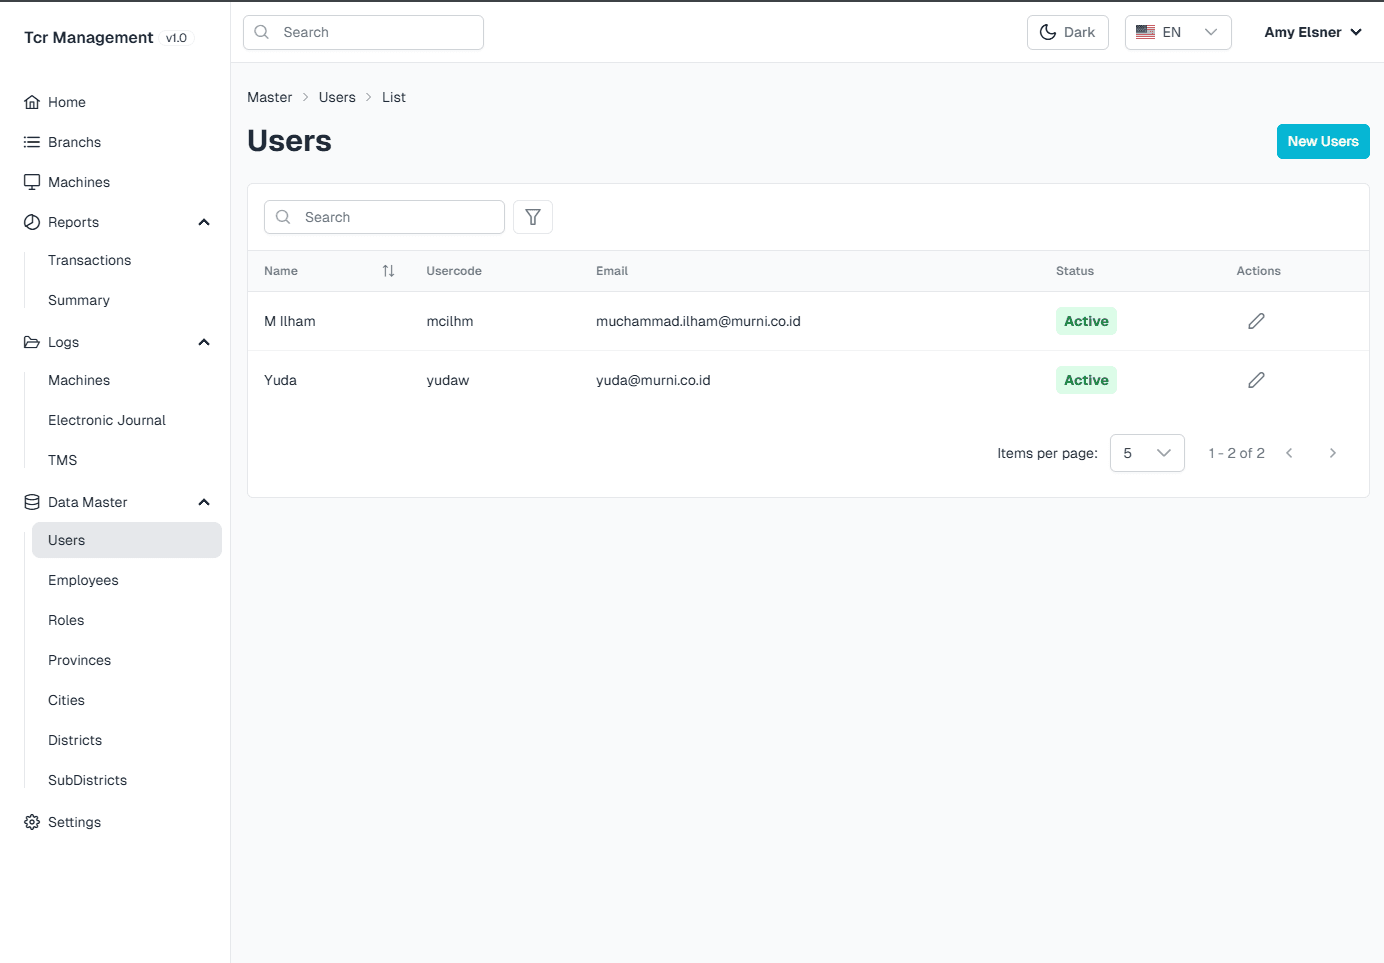Screen dimensions: 1384x963
Task: Open Employees page
Action: [x=83, y=580]
